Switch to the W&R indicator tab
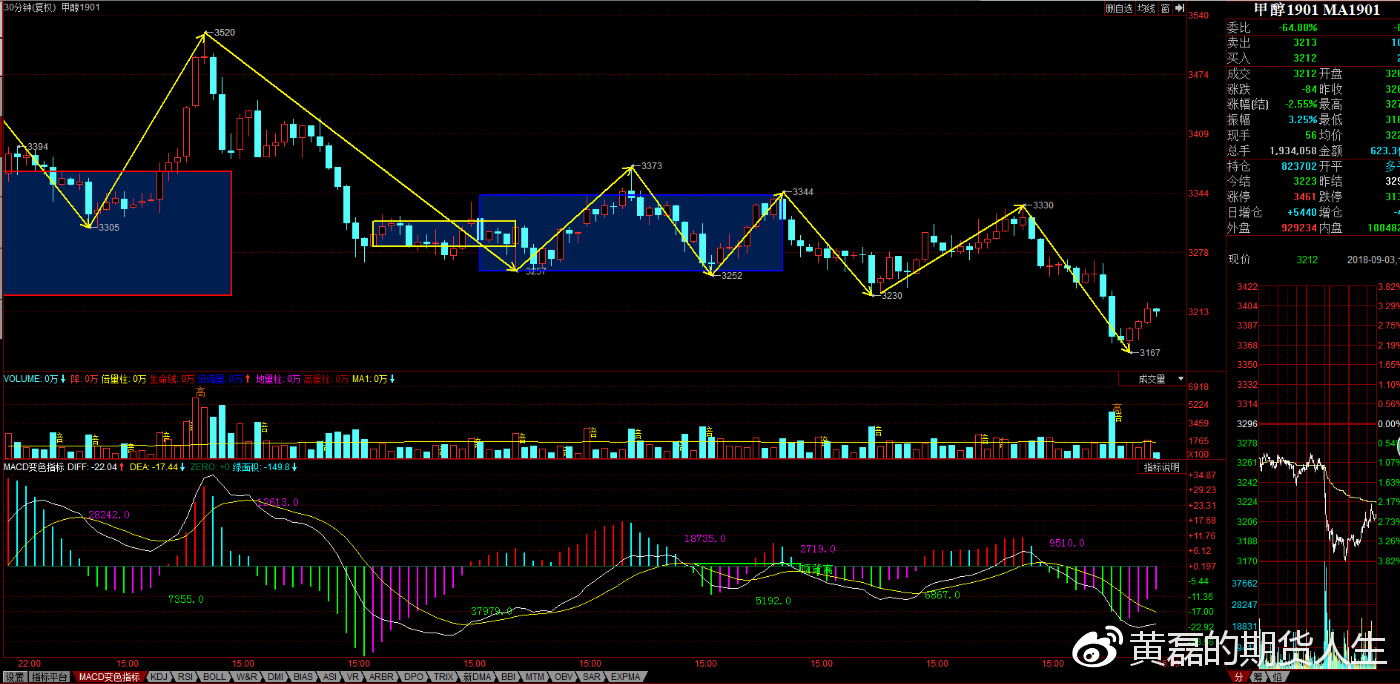This screenshot has width=1400, height=684. coord(246,677)
